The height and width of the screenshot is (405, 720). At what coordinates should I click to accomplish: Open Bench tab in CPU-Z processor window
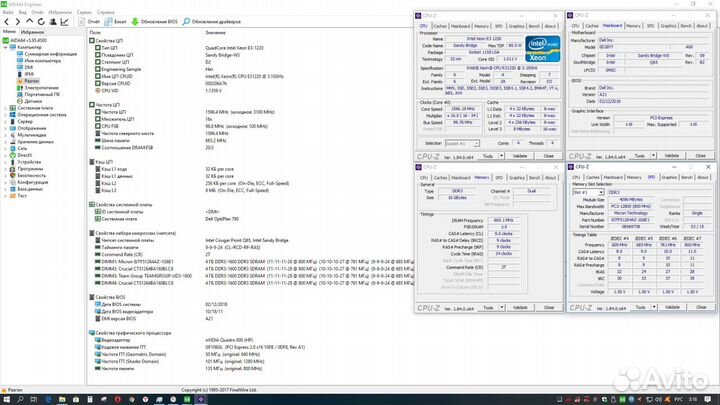coord(534,26)
